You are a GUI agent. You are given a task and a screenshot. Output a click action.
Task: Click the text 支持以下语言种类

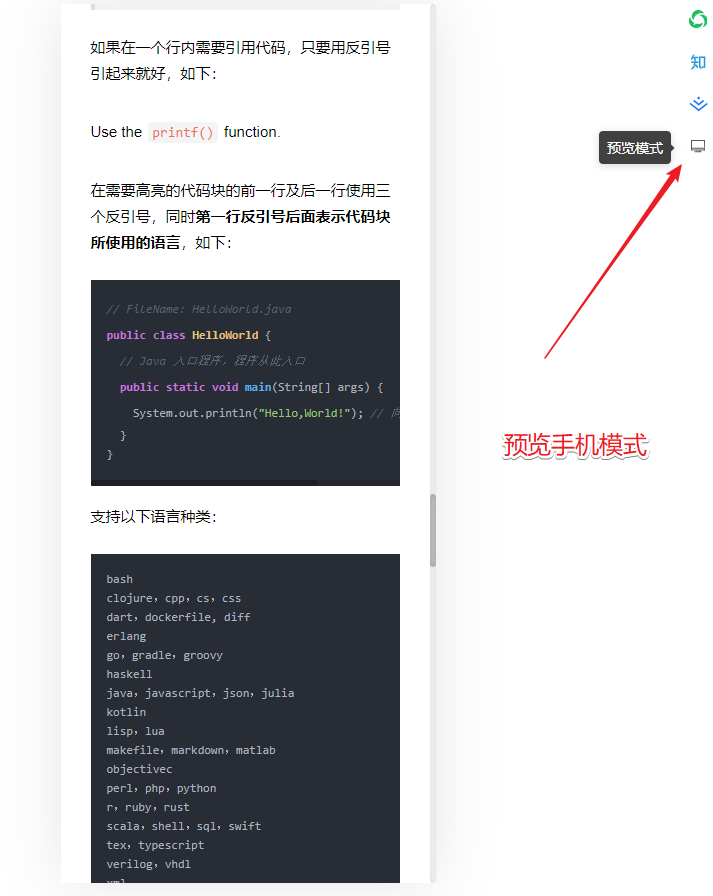(153, 517)
